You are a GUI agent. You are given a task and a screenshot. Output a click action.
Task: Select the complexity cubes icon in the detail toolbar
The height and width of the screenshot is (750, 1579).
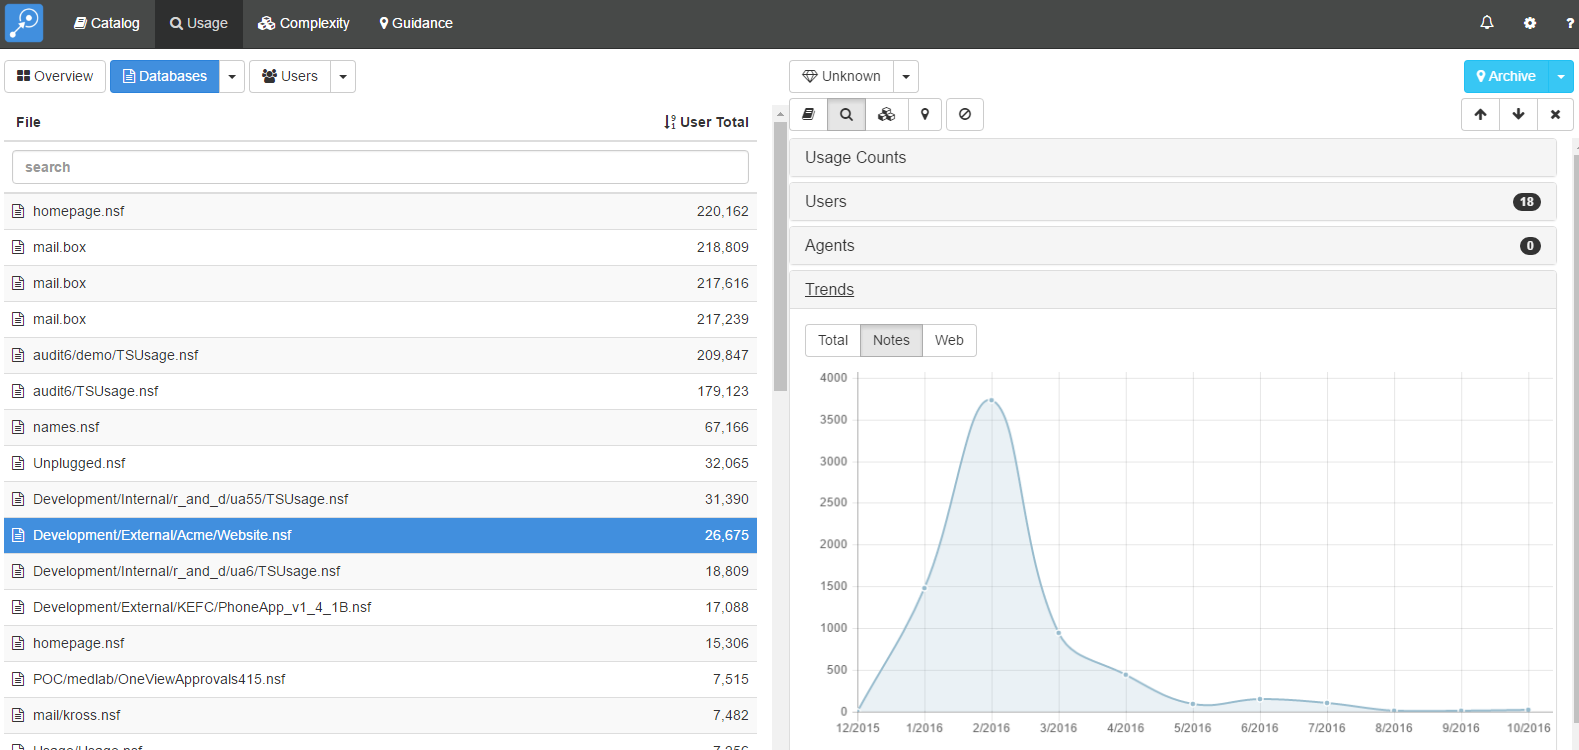(887, 115)
